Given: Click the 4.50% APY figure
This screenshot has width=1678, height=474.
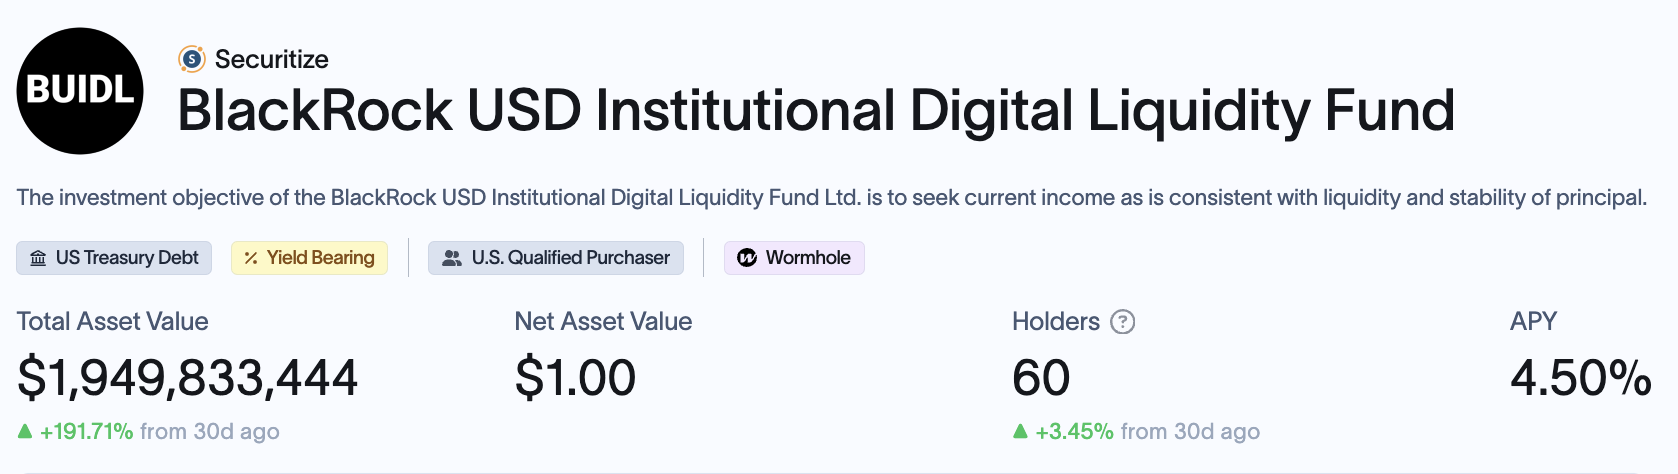Looking at the screenshot, I should pyautogui.click(x=1580, y=378).
